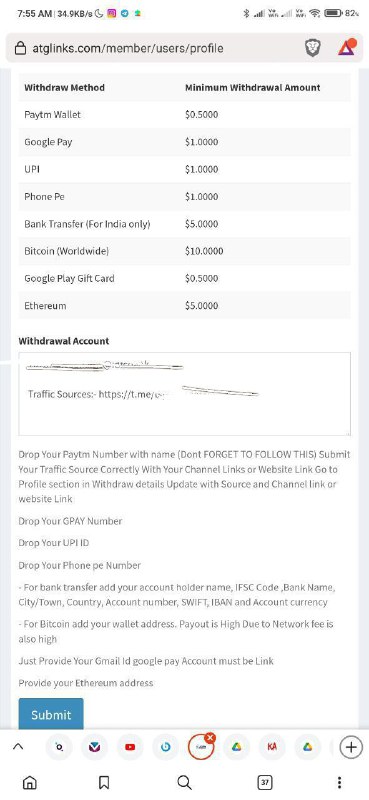369x800 pixels.
Task: Switch to the first Google Drive tab
Action: pyautogui.click(x=236, y=747)
